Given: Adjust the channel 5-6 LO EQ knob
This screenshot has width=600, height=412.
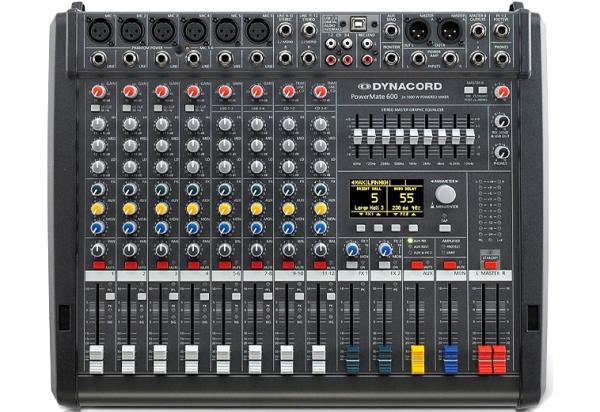Looking at the screenshot, I should coord(225,167).
